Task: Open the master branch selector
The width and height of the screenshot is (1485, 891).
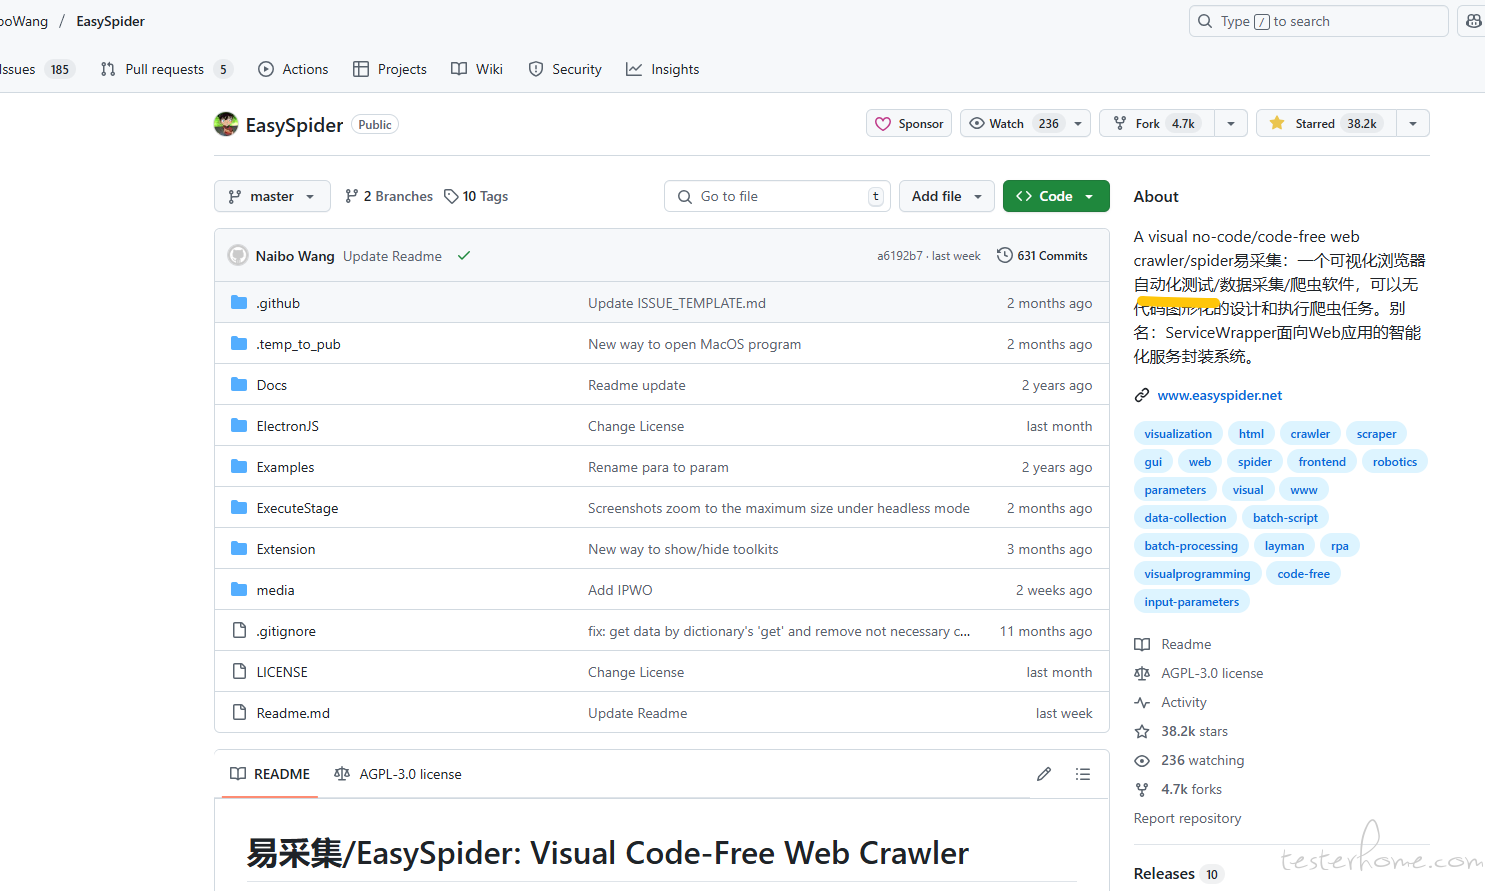Action: [272, 196]
